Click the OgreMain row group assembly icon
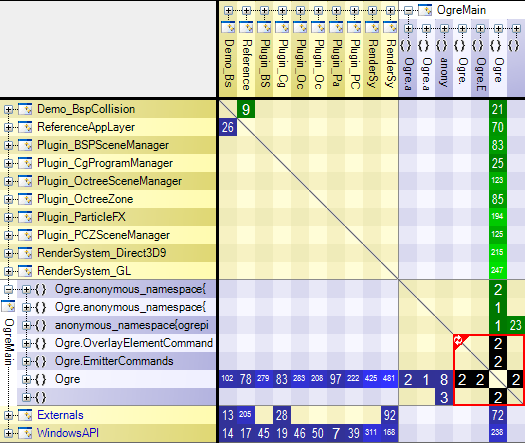This screenshot has height=443, width=525. pos(8,306)
